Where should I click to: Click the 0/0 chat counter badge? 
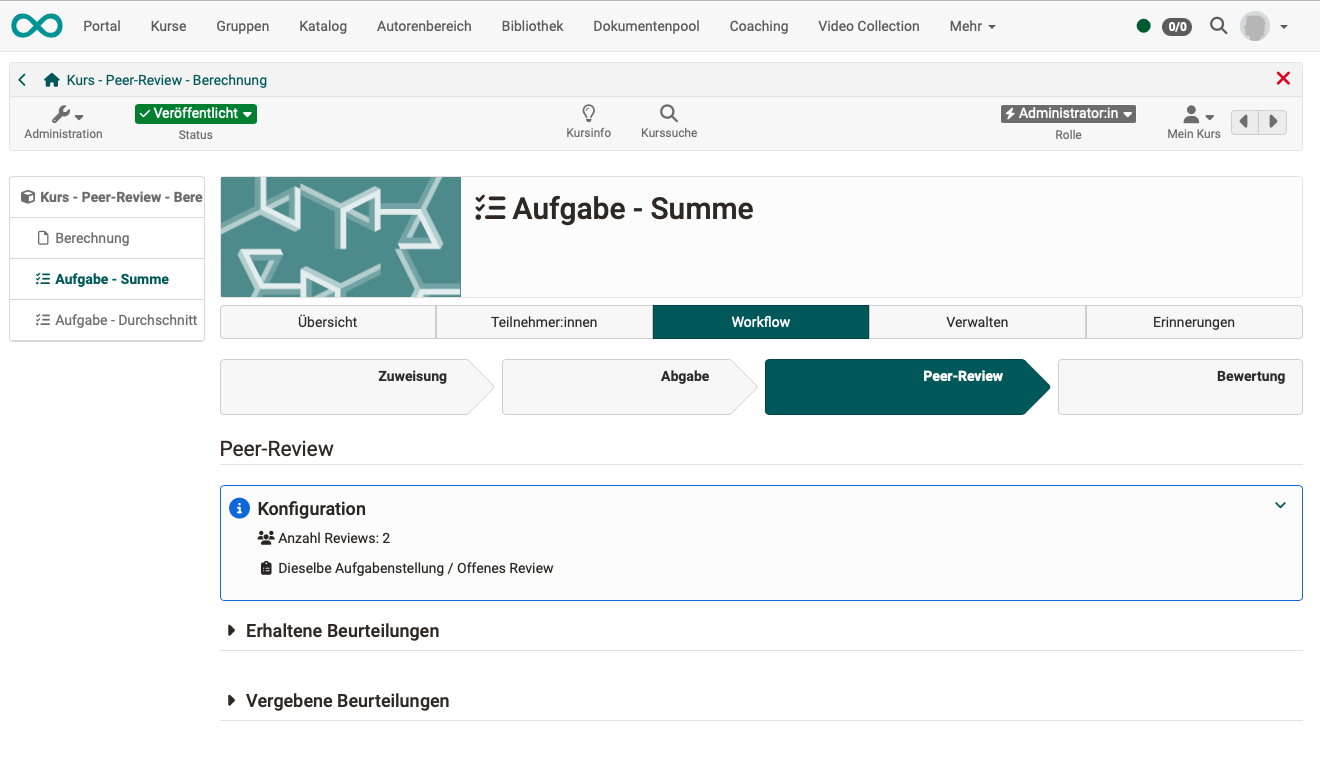pyautogui.click(x=1176, y=27)
